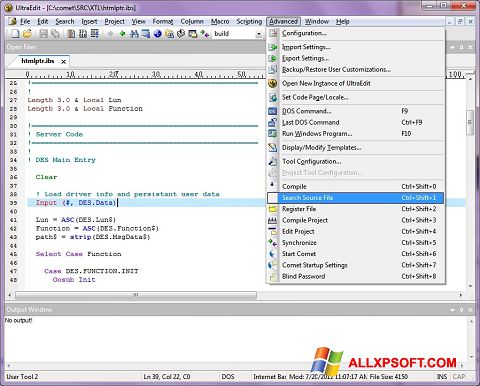Click the gear tool toolbar icon
The width and height of the screenshot is (480, 386).
[x=181, y=33]
